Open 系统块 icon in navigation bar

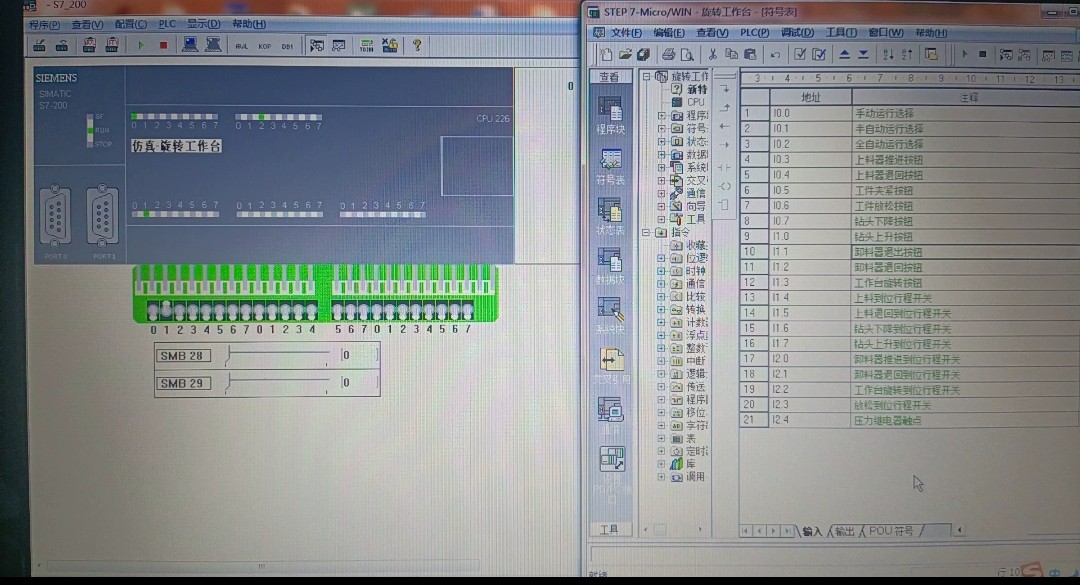[610, 316]
